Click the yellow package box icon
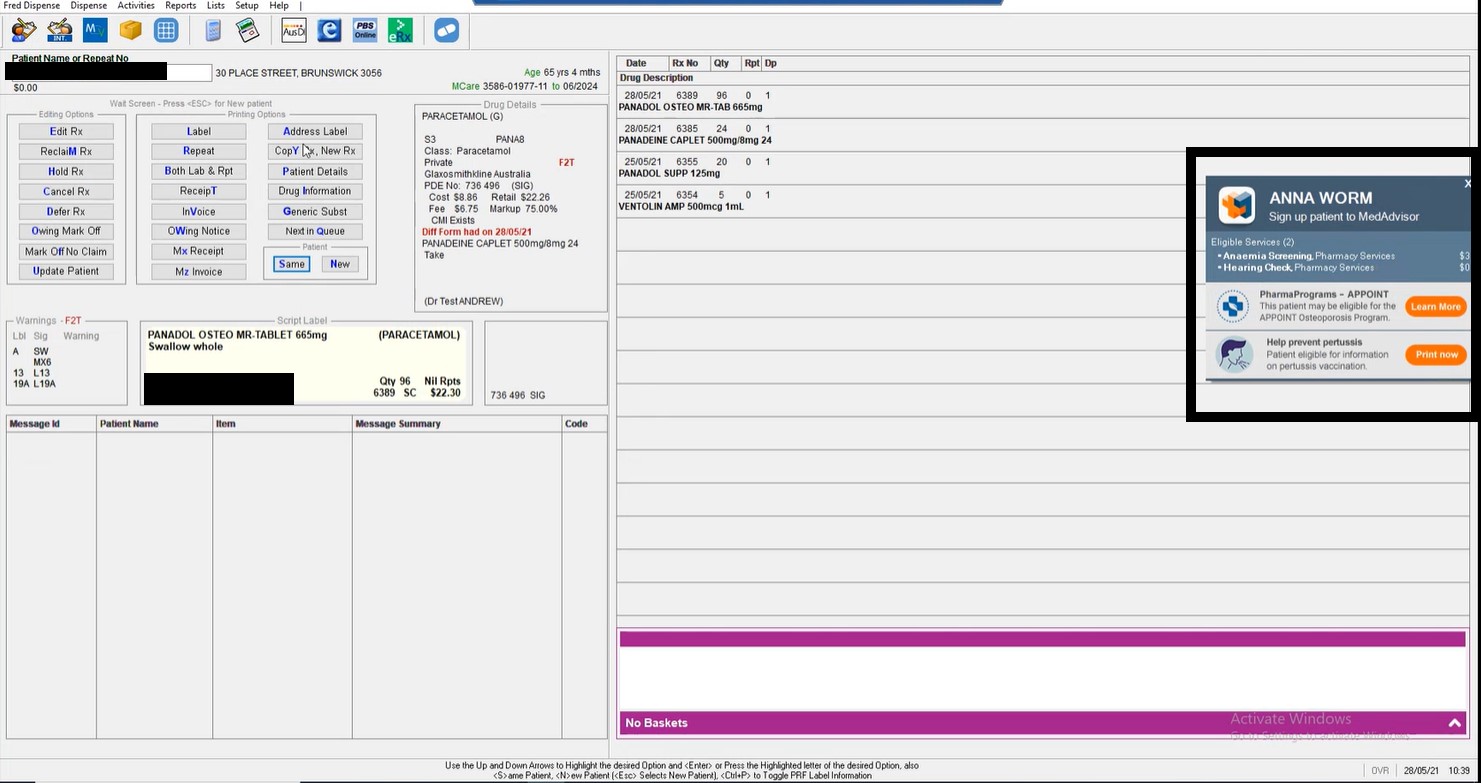The image size is (1481, 783). [x=131, y=30]
